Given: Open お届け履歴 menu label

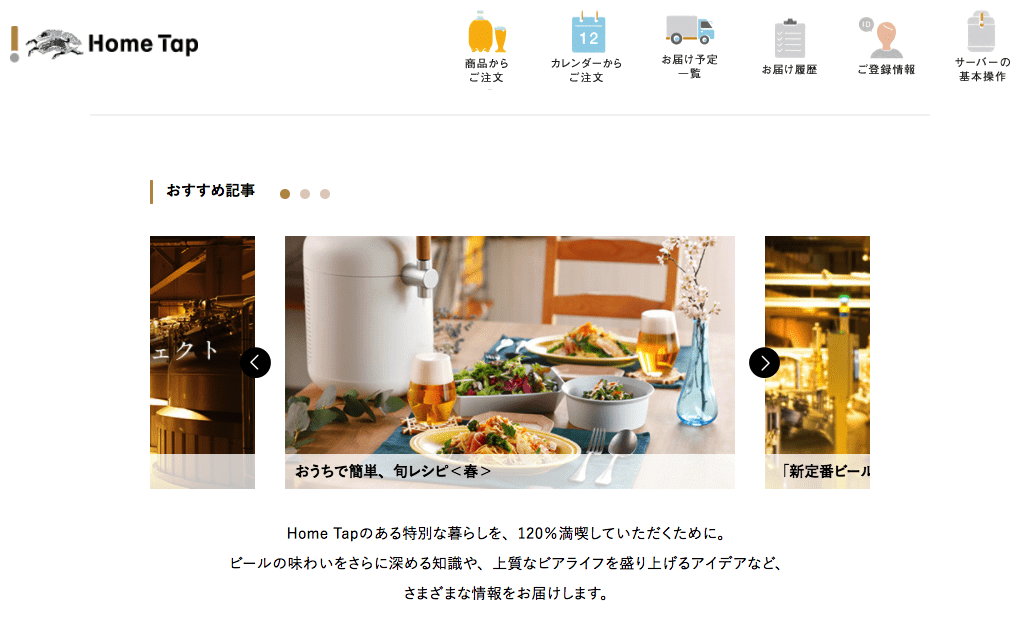Looking at the screenshot, I should 790,69.
